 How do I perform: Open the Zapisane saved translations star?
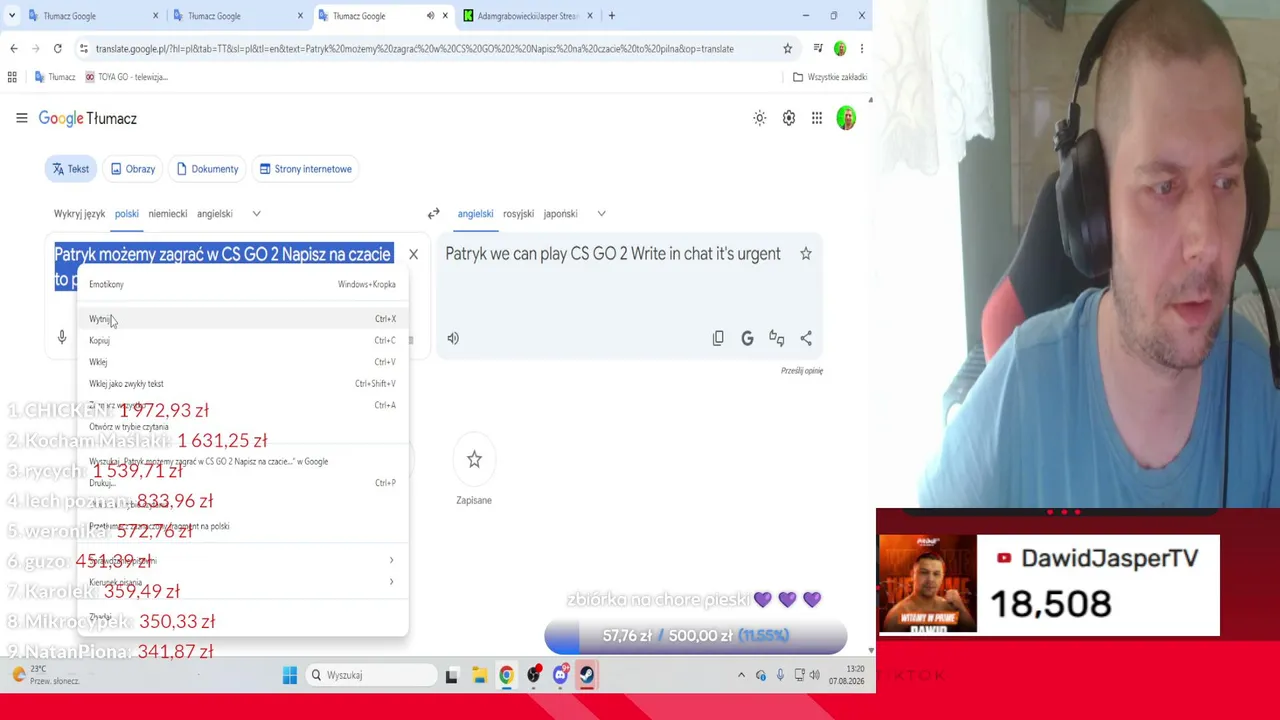point(474,460)
